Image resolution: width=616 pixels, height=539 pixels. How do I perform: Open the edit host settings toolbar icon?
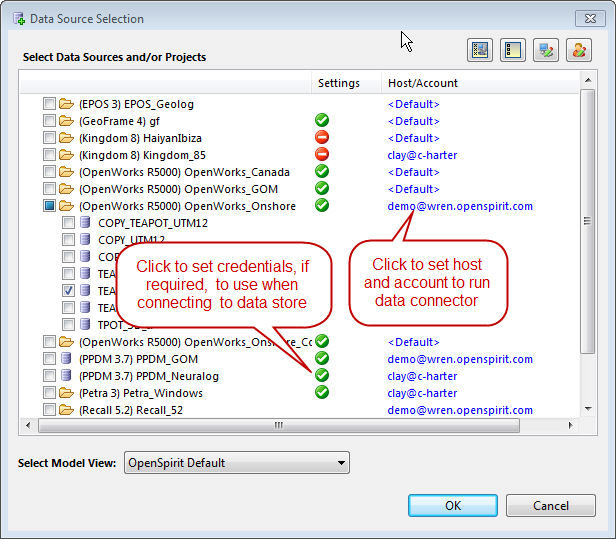(x=546, y=50)
